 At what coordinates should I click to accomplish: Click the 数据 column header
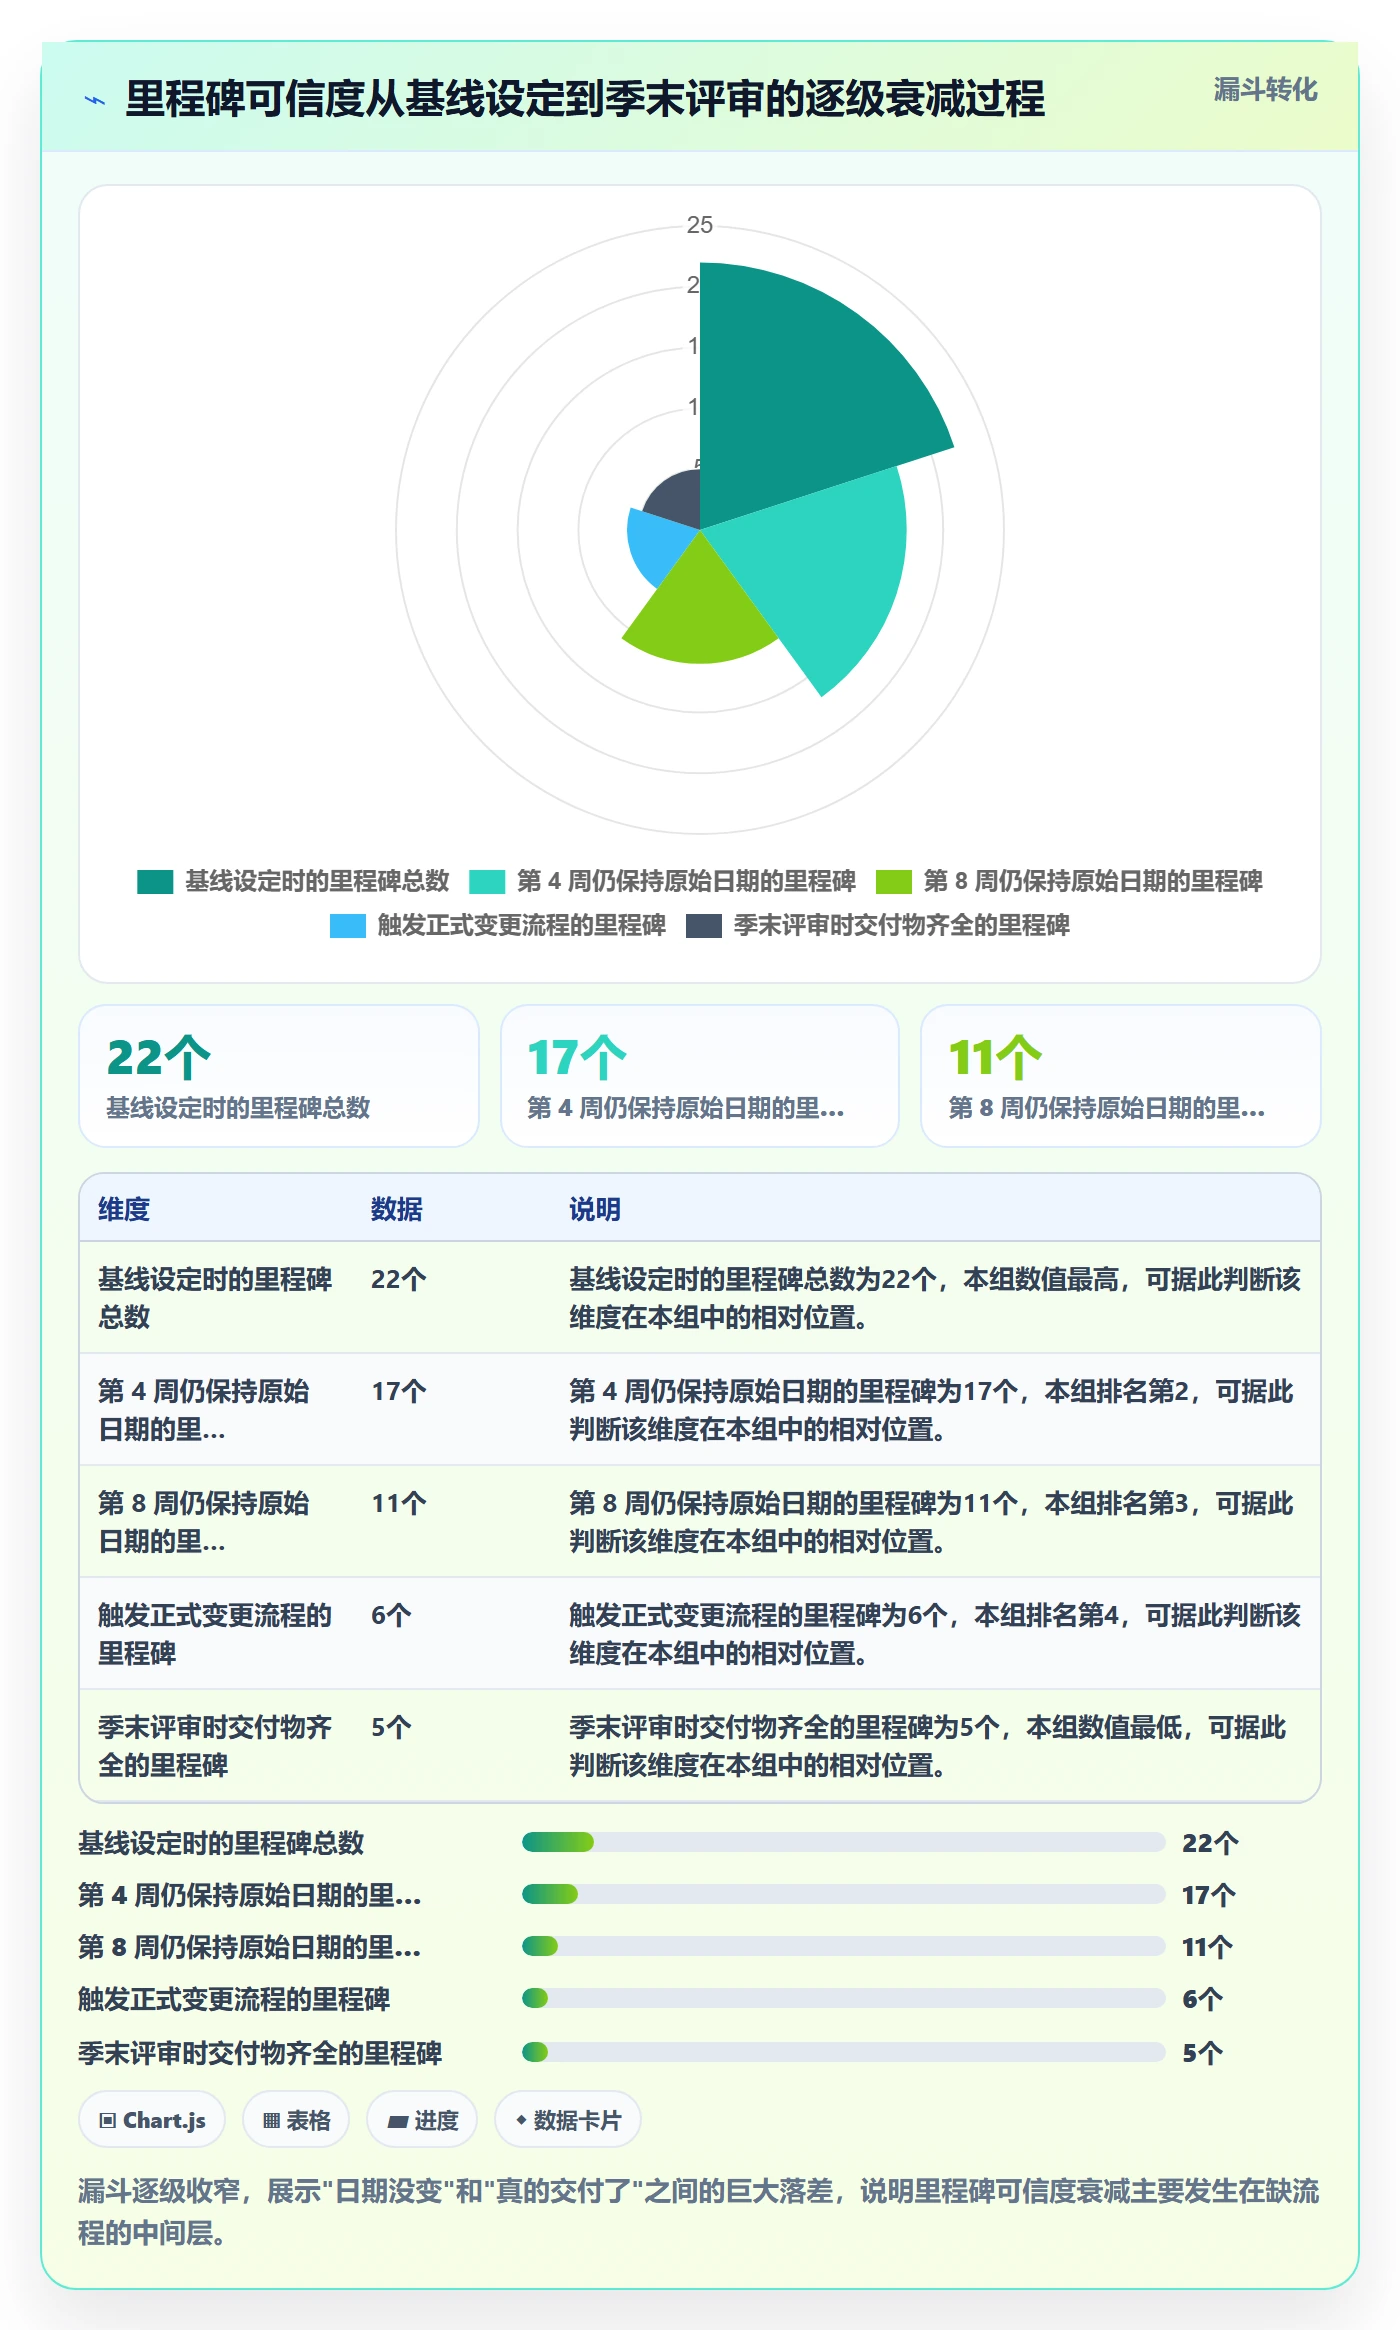[397, 1209]
